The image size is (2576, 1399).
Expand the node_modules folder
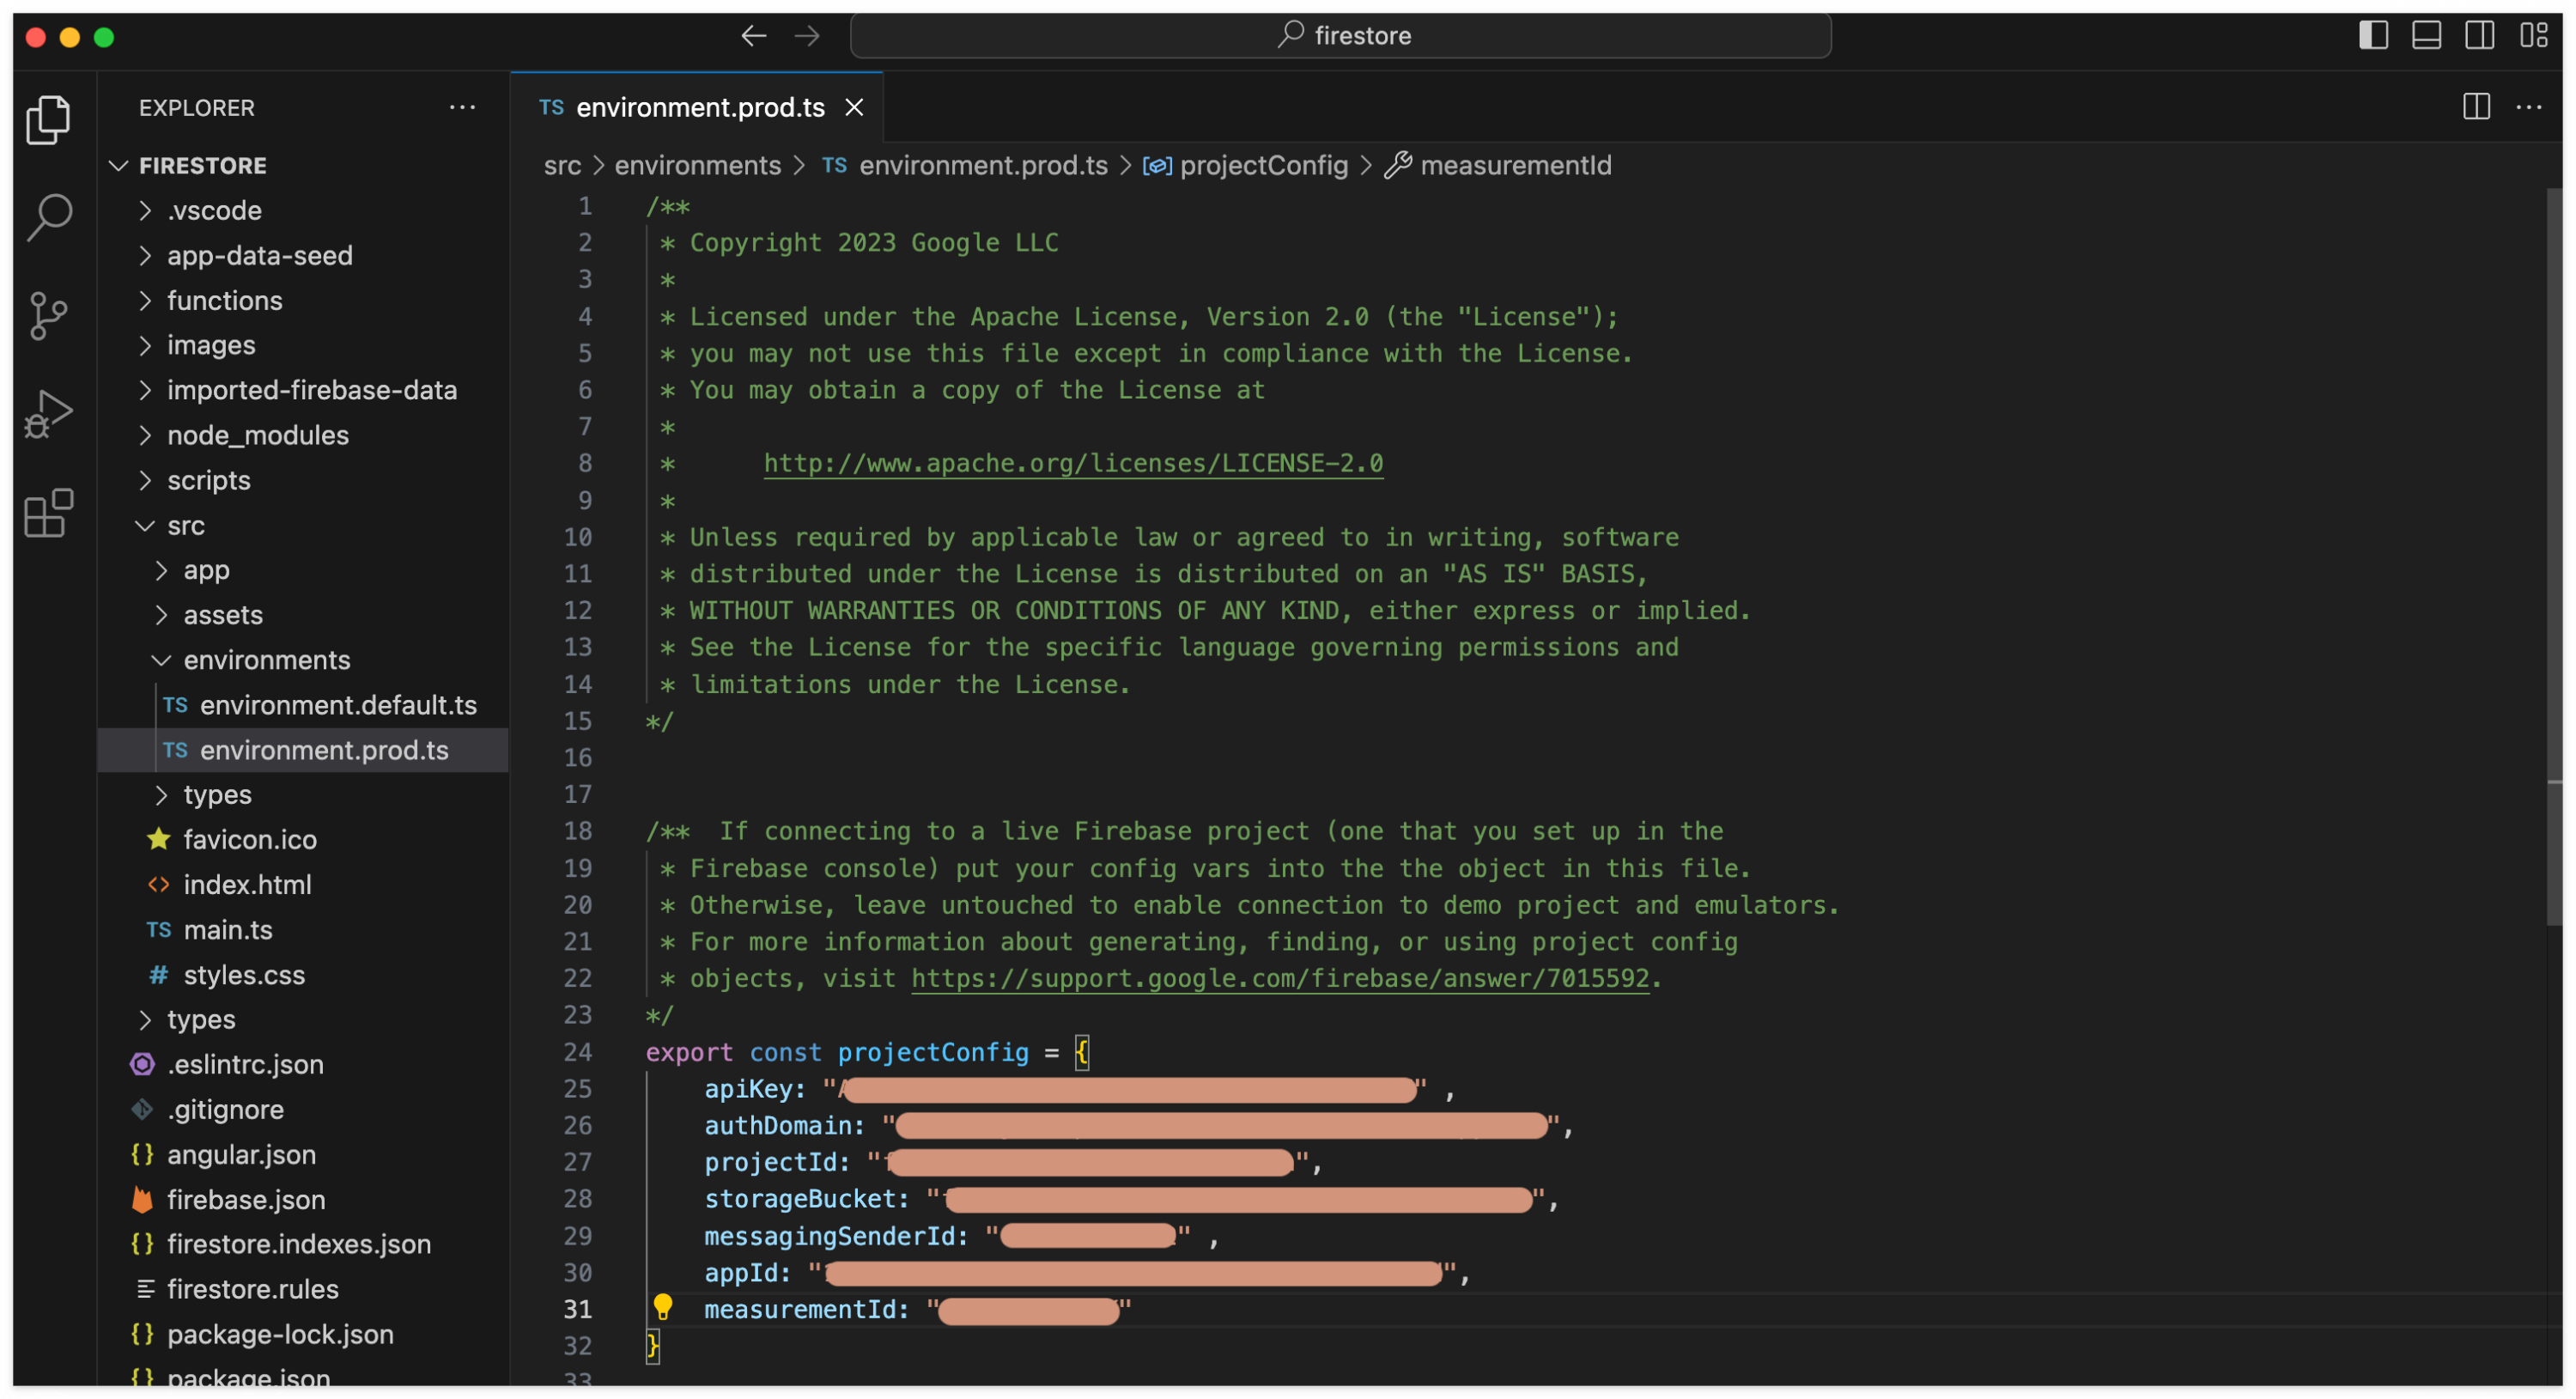[257, 435]
